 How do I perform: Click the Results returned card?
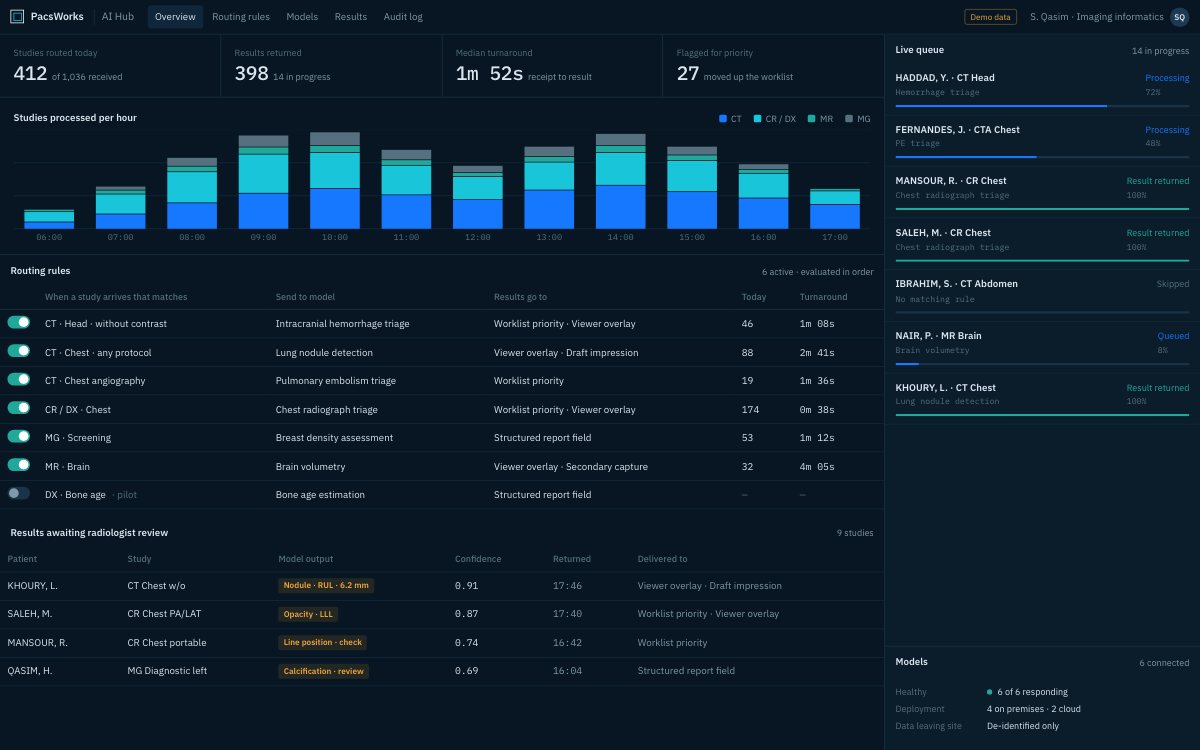(331, 66)
